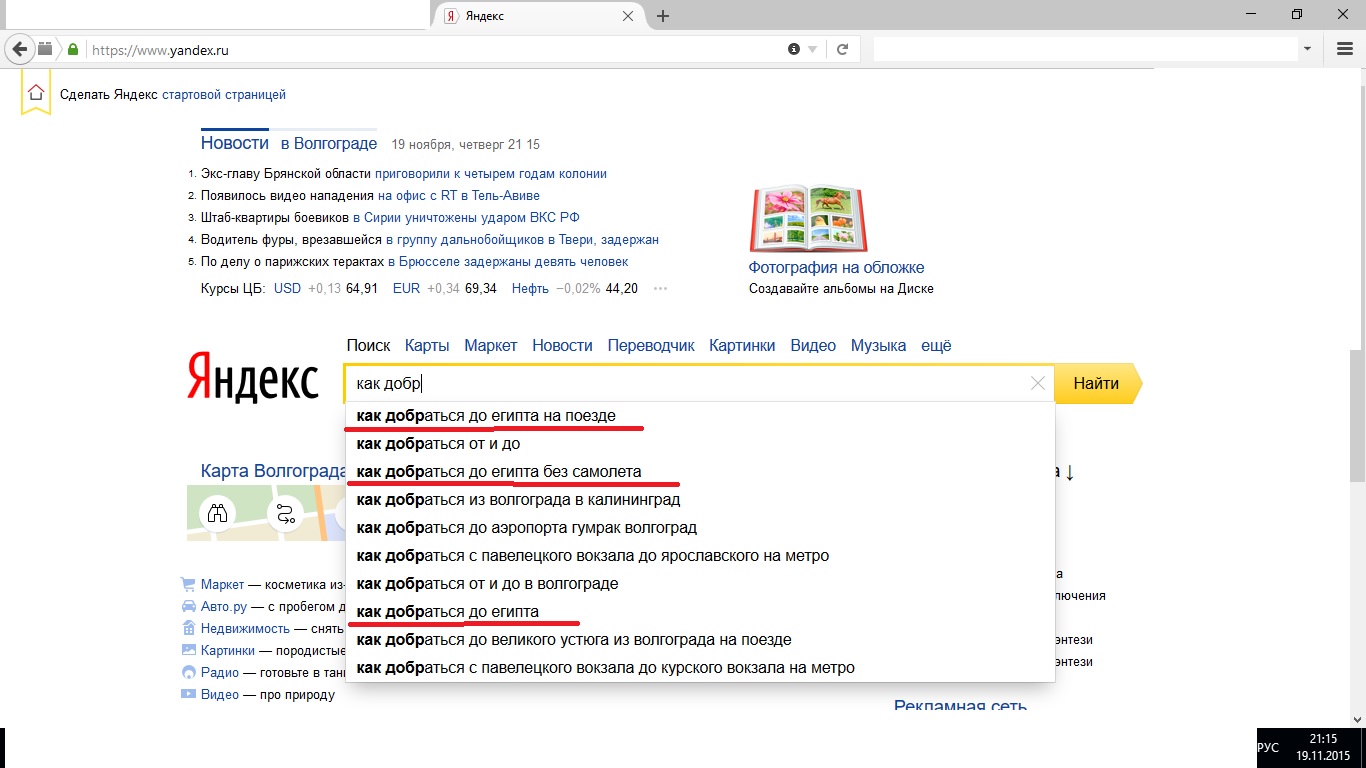Open the "в Волгограде" news tab
The width and height of the screenshot is (1366, 768).
tap(328, 144)
